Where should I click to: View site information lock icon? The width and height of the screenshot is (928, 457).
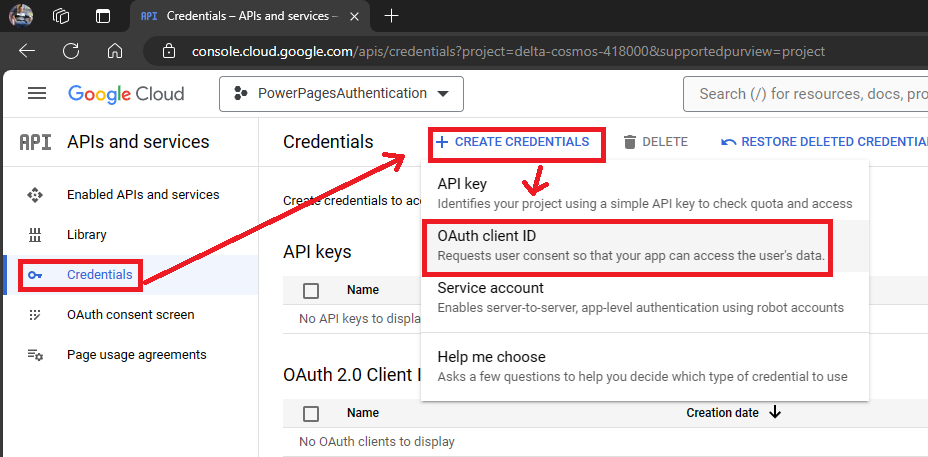tap(169, 52)
